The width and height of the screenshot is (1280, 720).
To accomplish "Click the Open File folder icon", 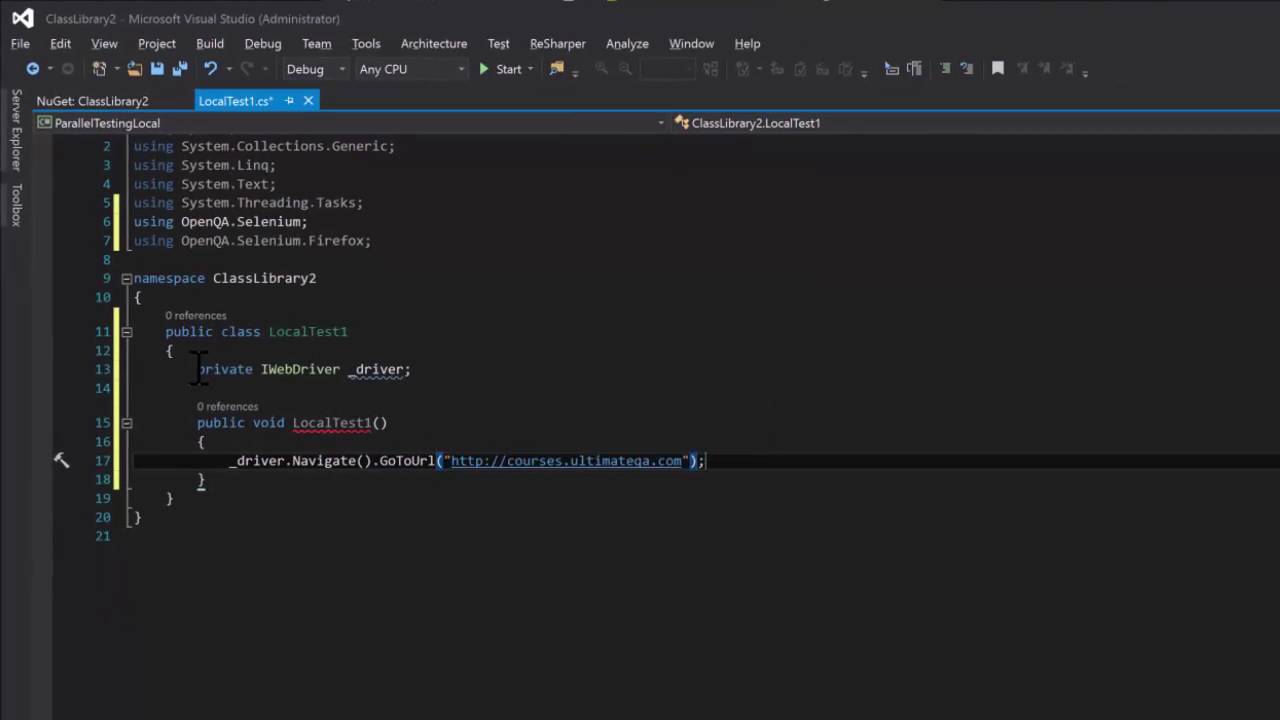I will (134, 69).
